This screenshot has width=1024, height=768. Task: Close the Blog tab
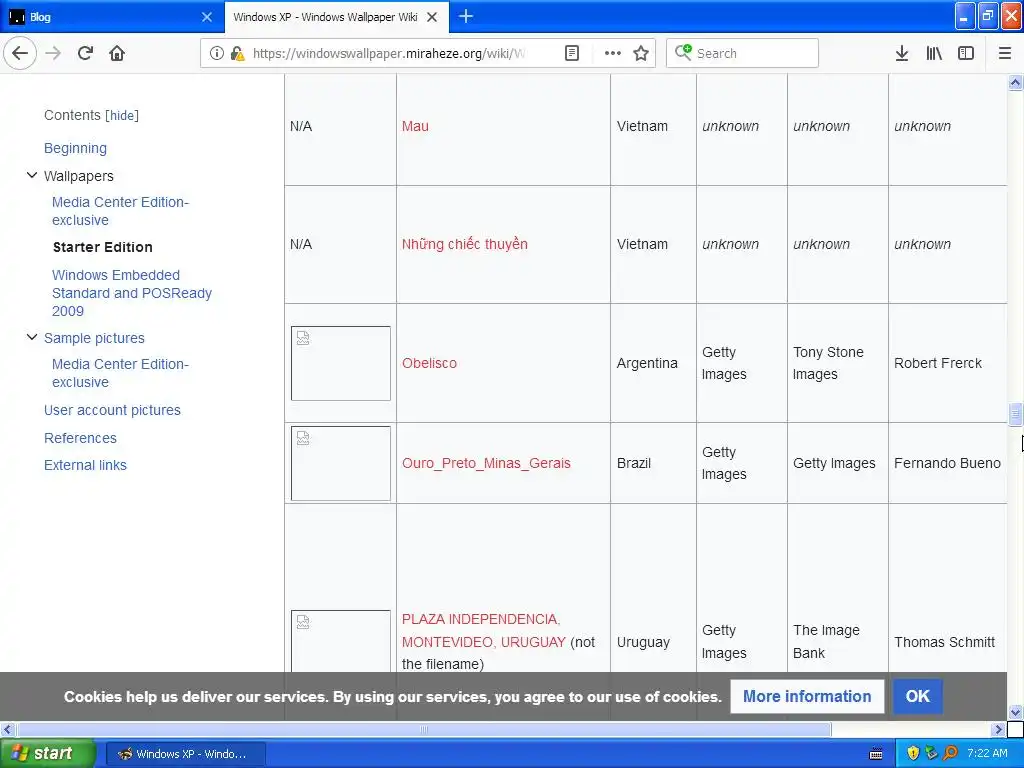point(207,17)
